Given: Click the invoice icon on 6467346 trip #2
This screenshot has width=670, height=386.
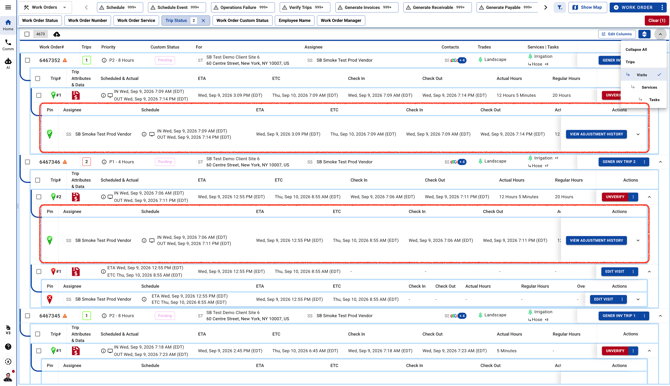Looking at the screenshot, I should coord(76,197).
